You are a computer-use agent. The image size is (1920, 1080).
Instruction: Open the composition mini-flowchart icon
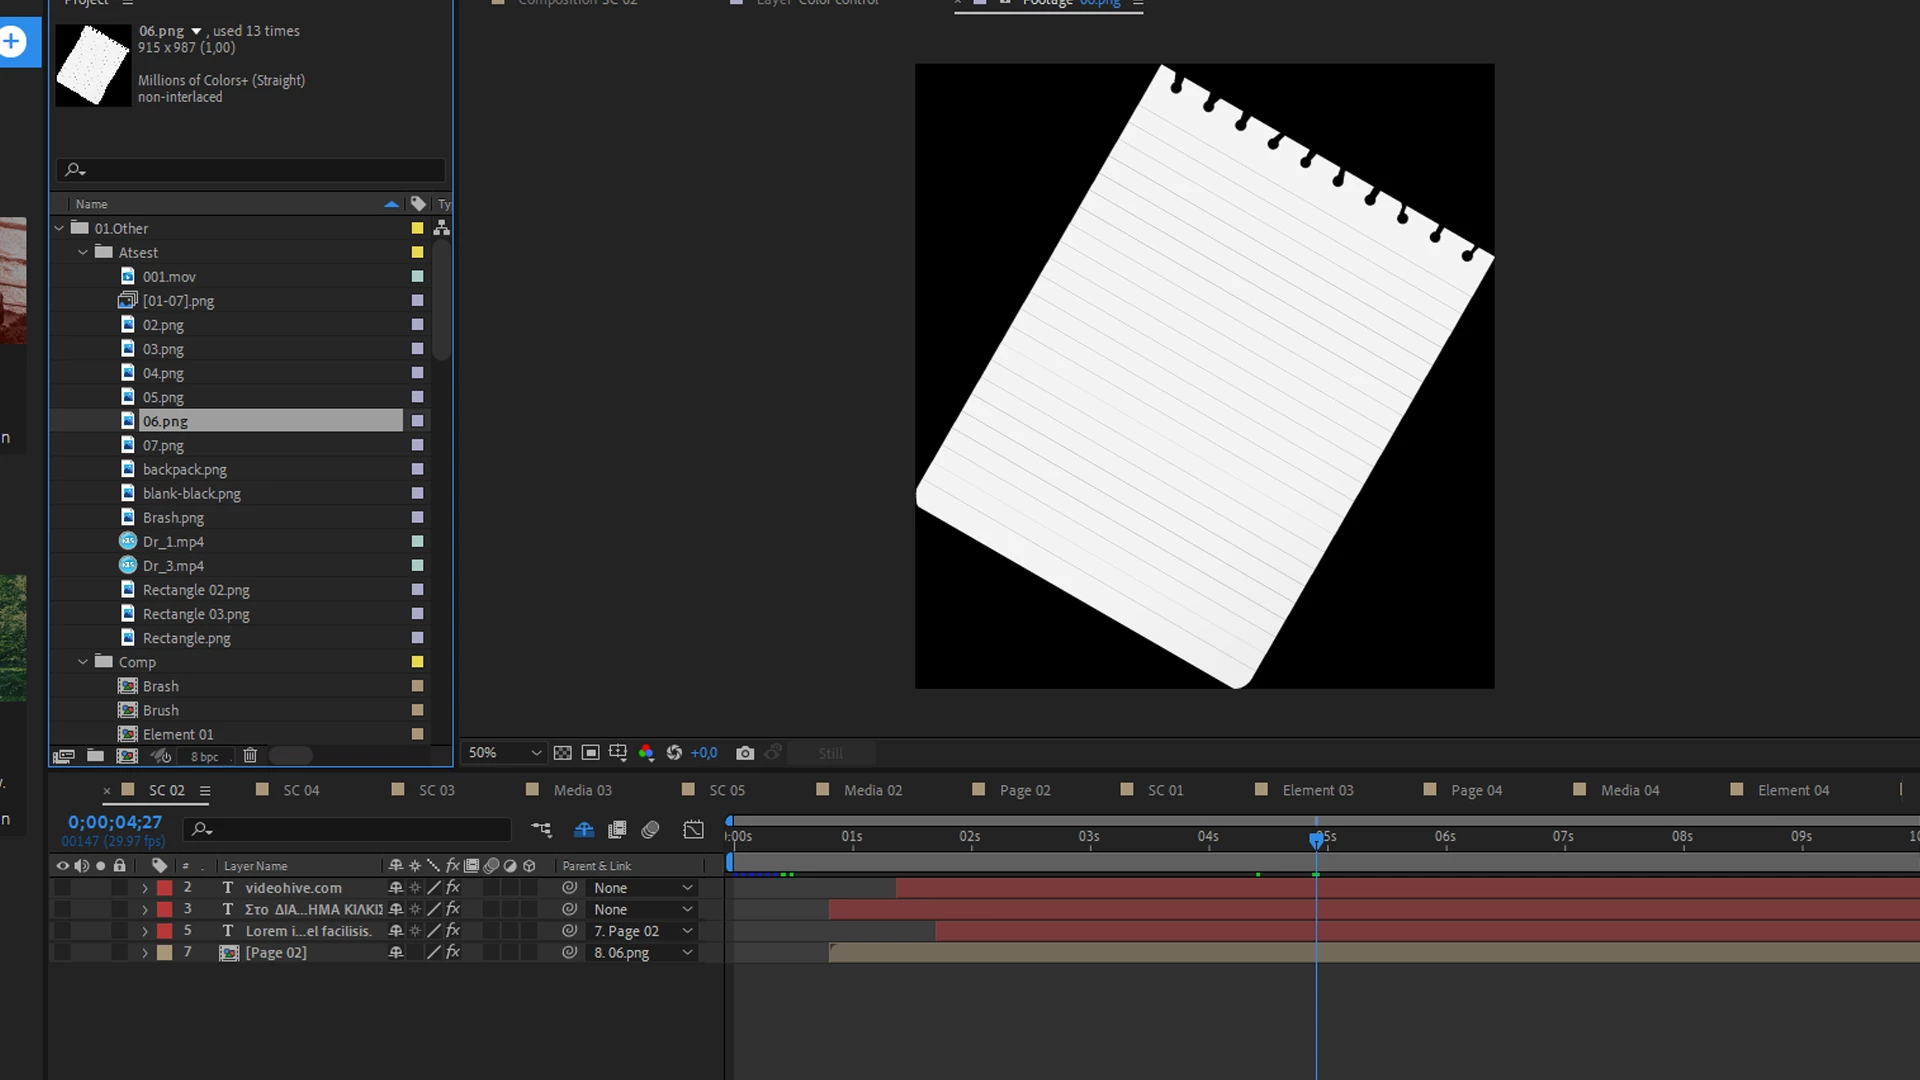pos(541,829)
